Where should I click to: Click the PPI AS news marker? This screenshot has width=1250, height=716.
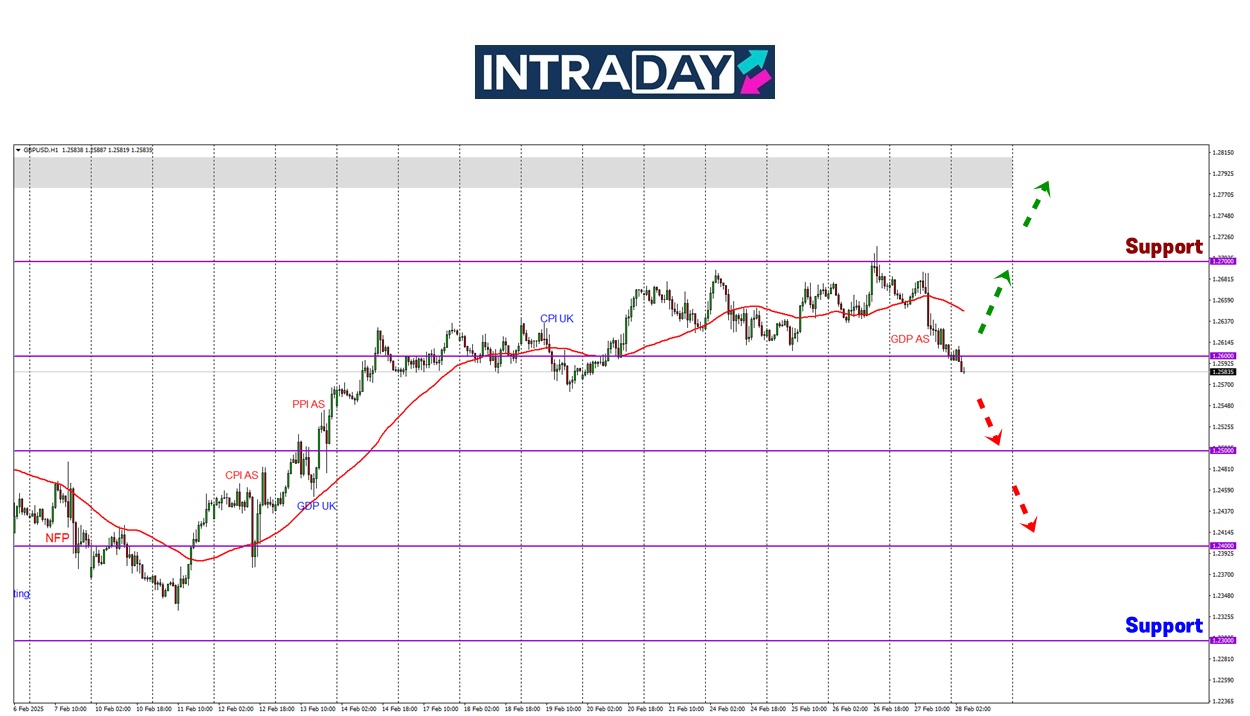coord(308,404)
